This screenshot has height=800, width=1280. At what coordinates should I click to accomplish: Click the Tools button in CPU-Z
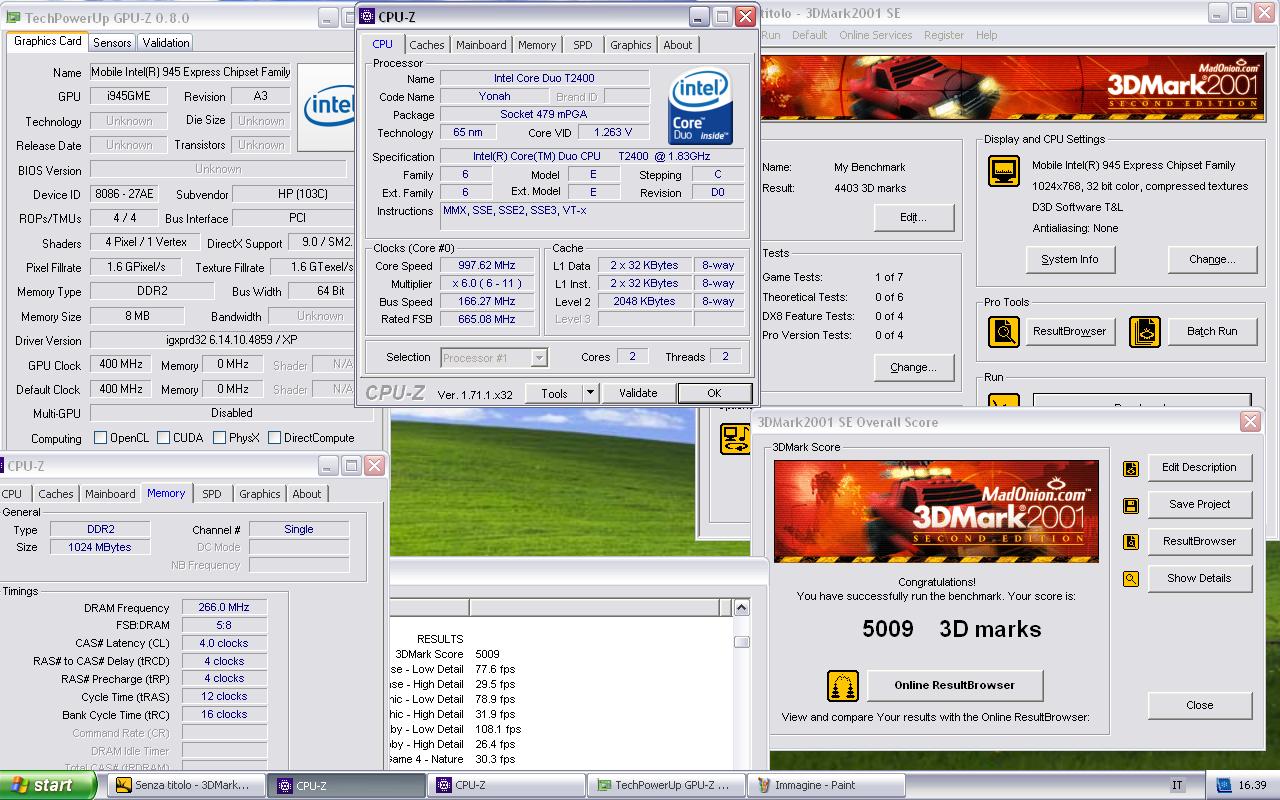(x=555, y=394)
